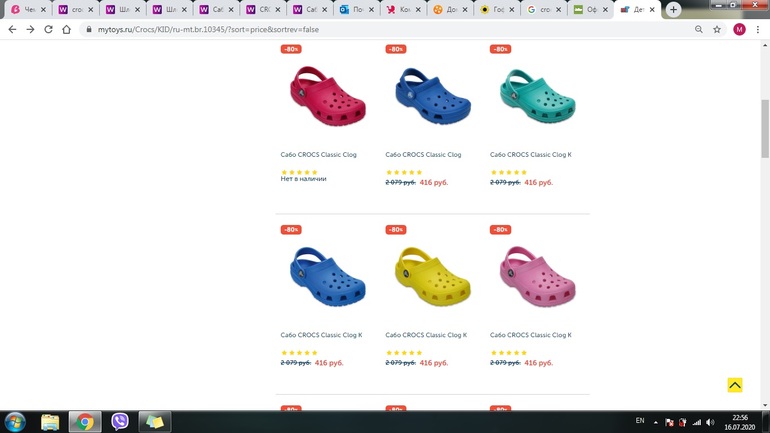
Task: Click the browser back arrow
Action: click(x=12, y=30)
